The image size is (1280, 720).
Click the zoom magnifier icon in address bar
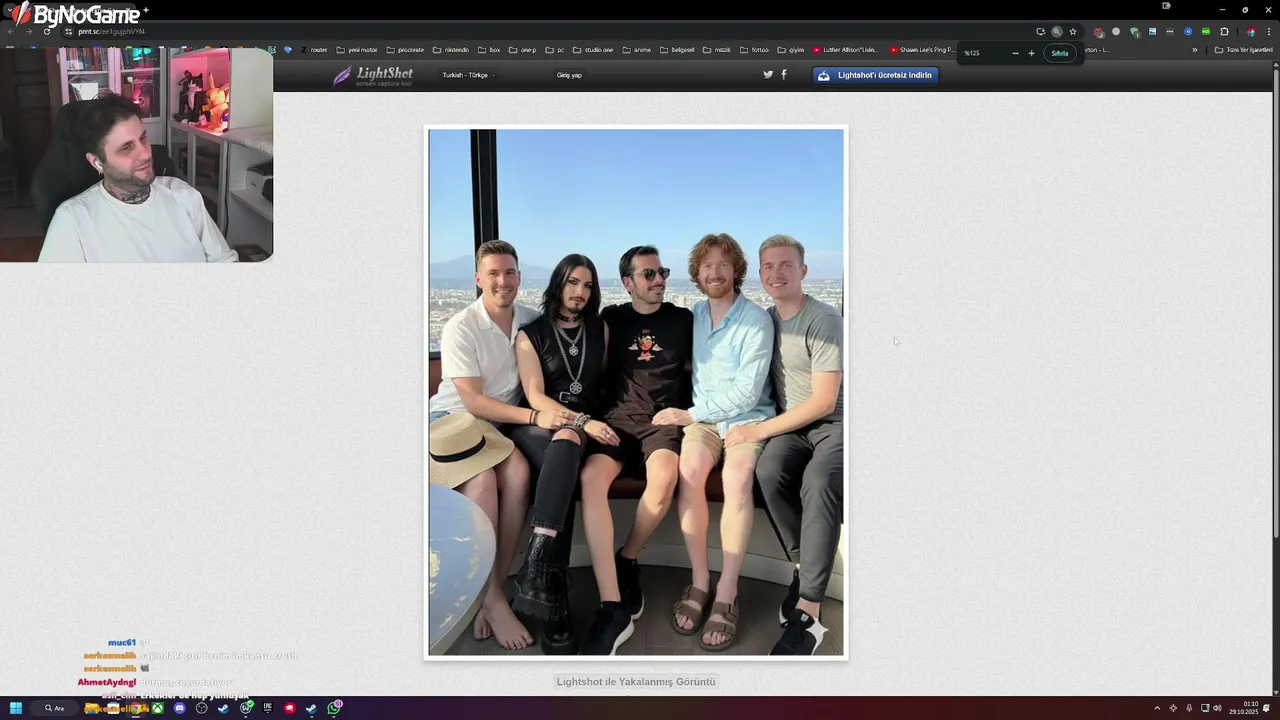point(1057,32)
